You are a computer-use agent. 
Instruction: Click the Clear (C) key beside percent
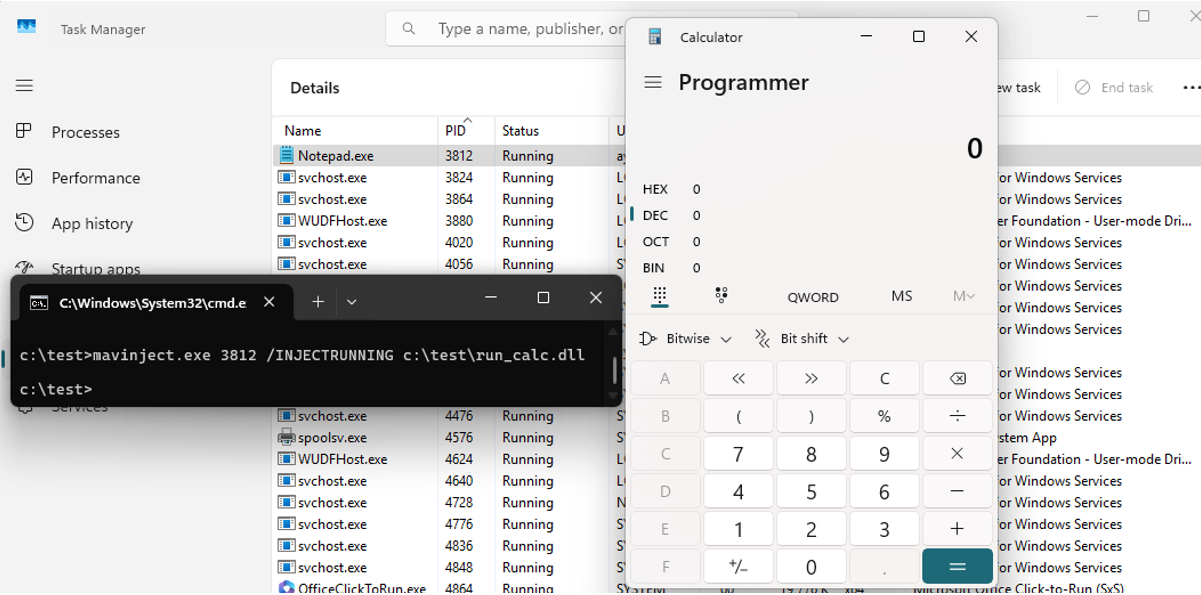point(884,379)
